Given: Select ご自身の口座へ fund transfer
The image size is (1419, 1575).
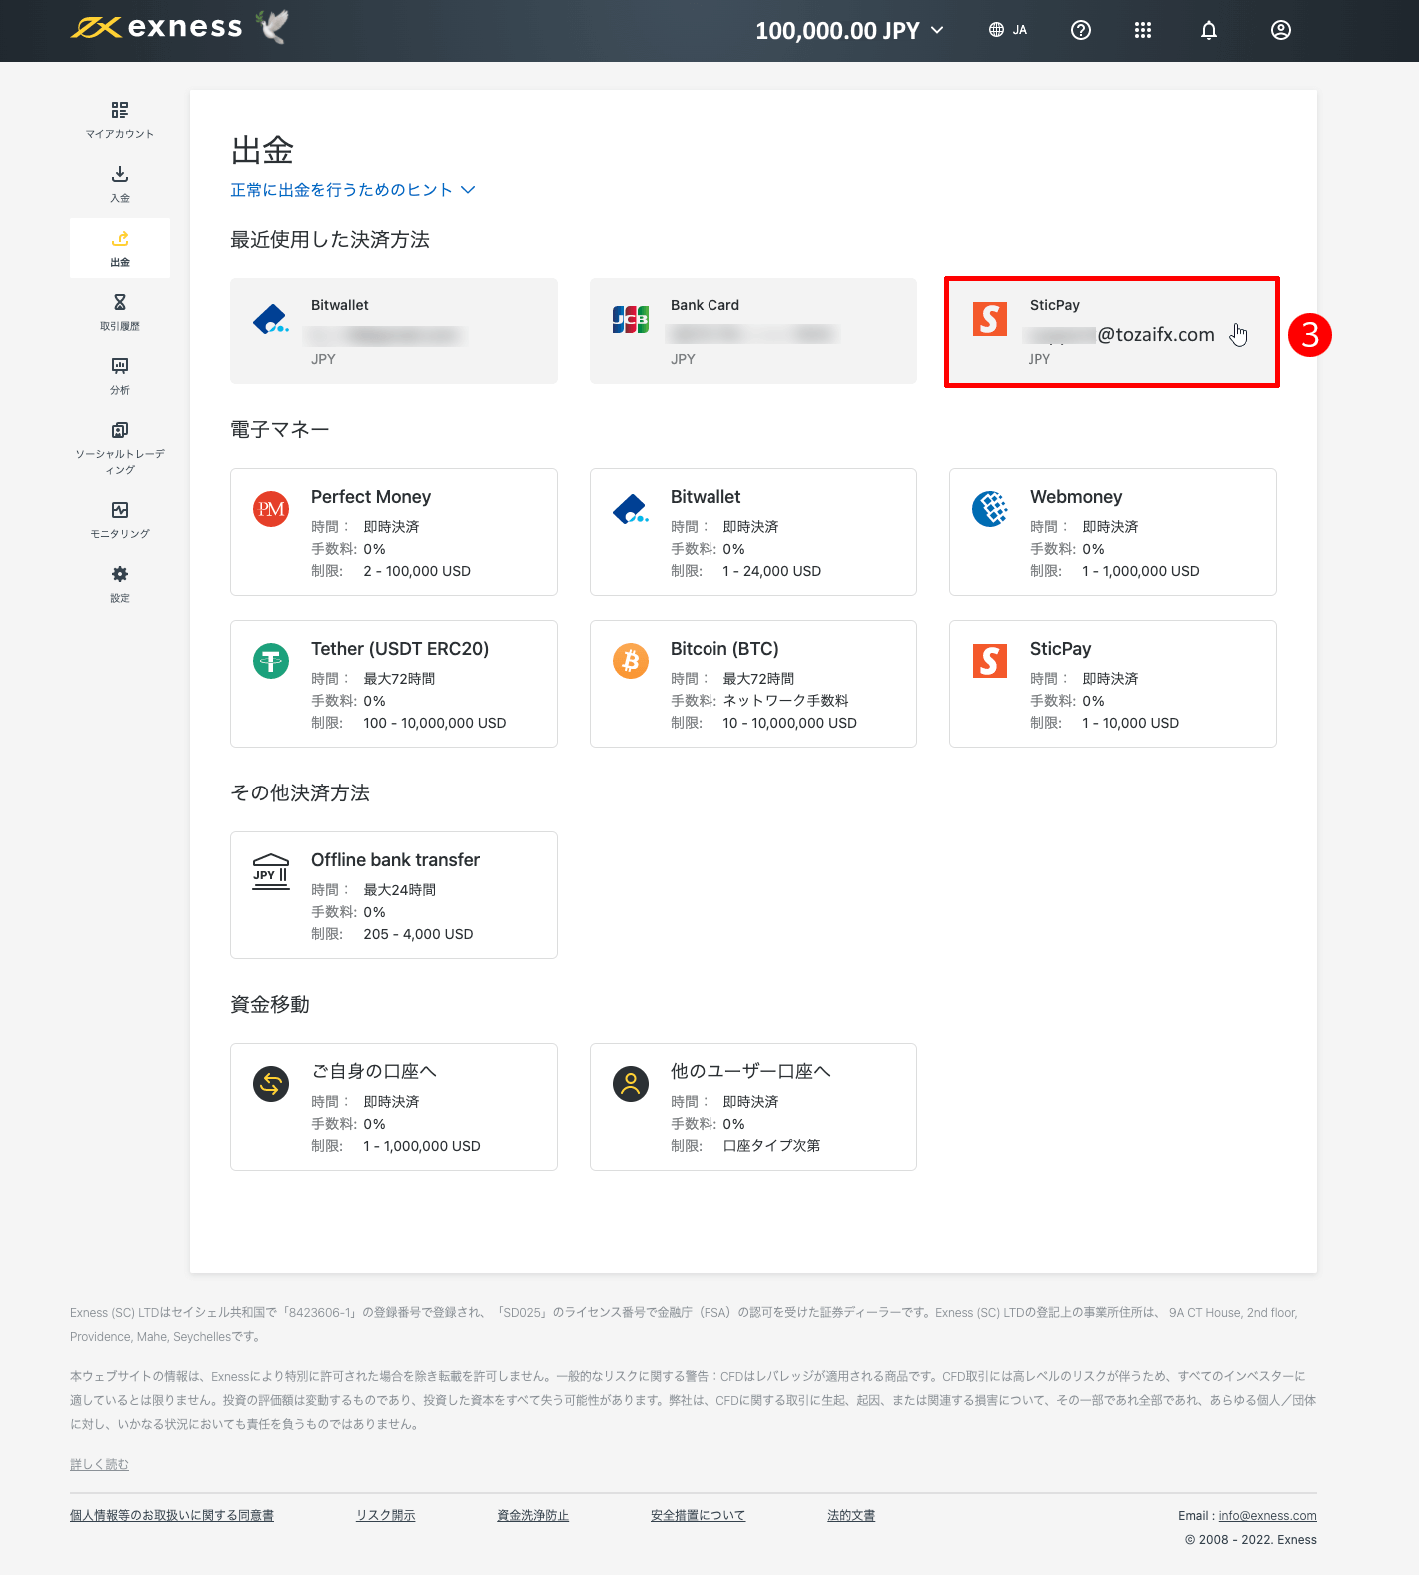Looking at the screenshot, I should click(394, 1107).
